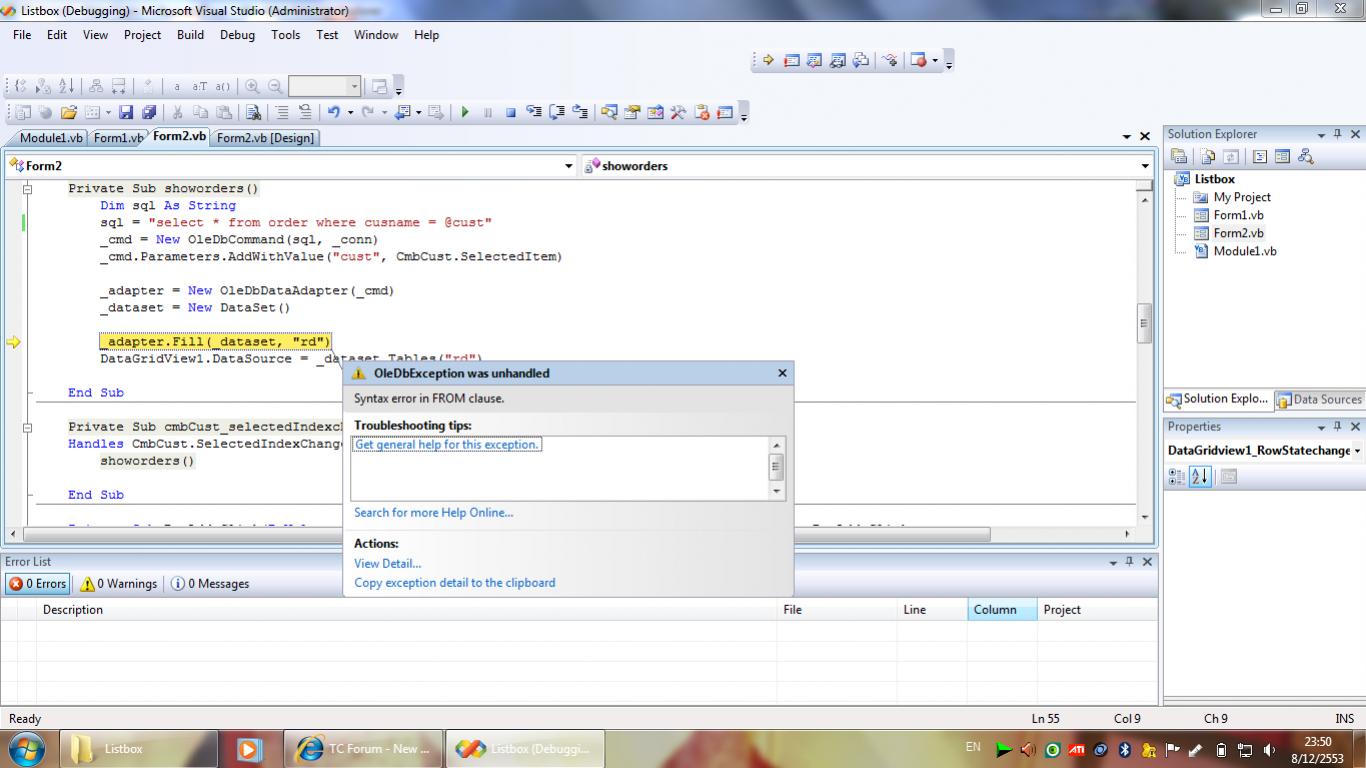Sort Error List by Description column
The width and height of the screenshot is (1366, 768).
click(408, 609)
